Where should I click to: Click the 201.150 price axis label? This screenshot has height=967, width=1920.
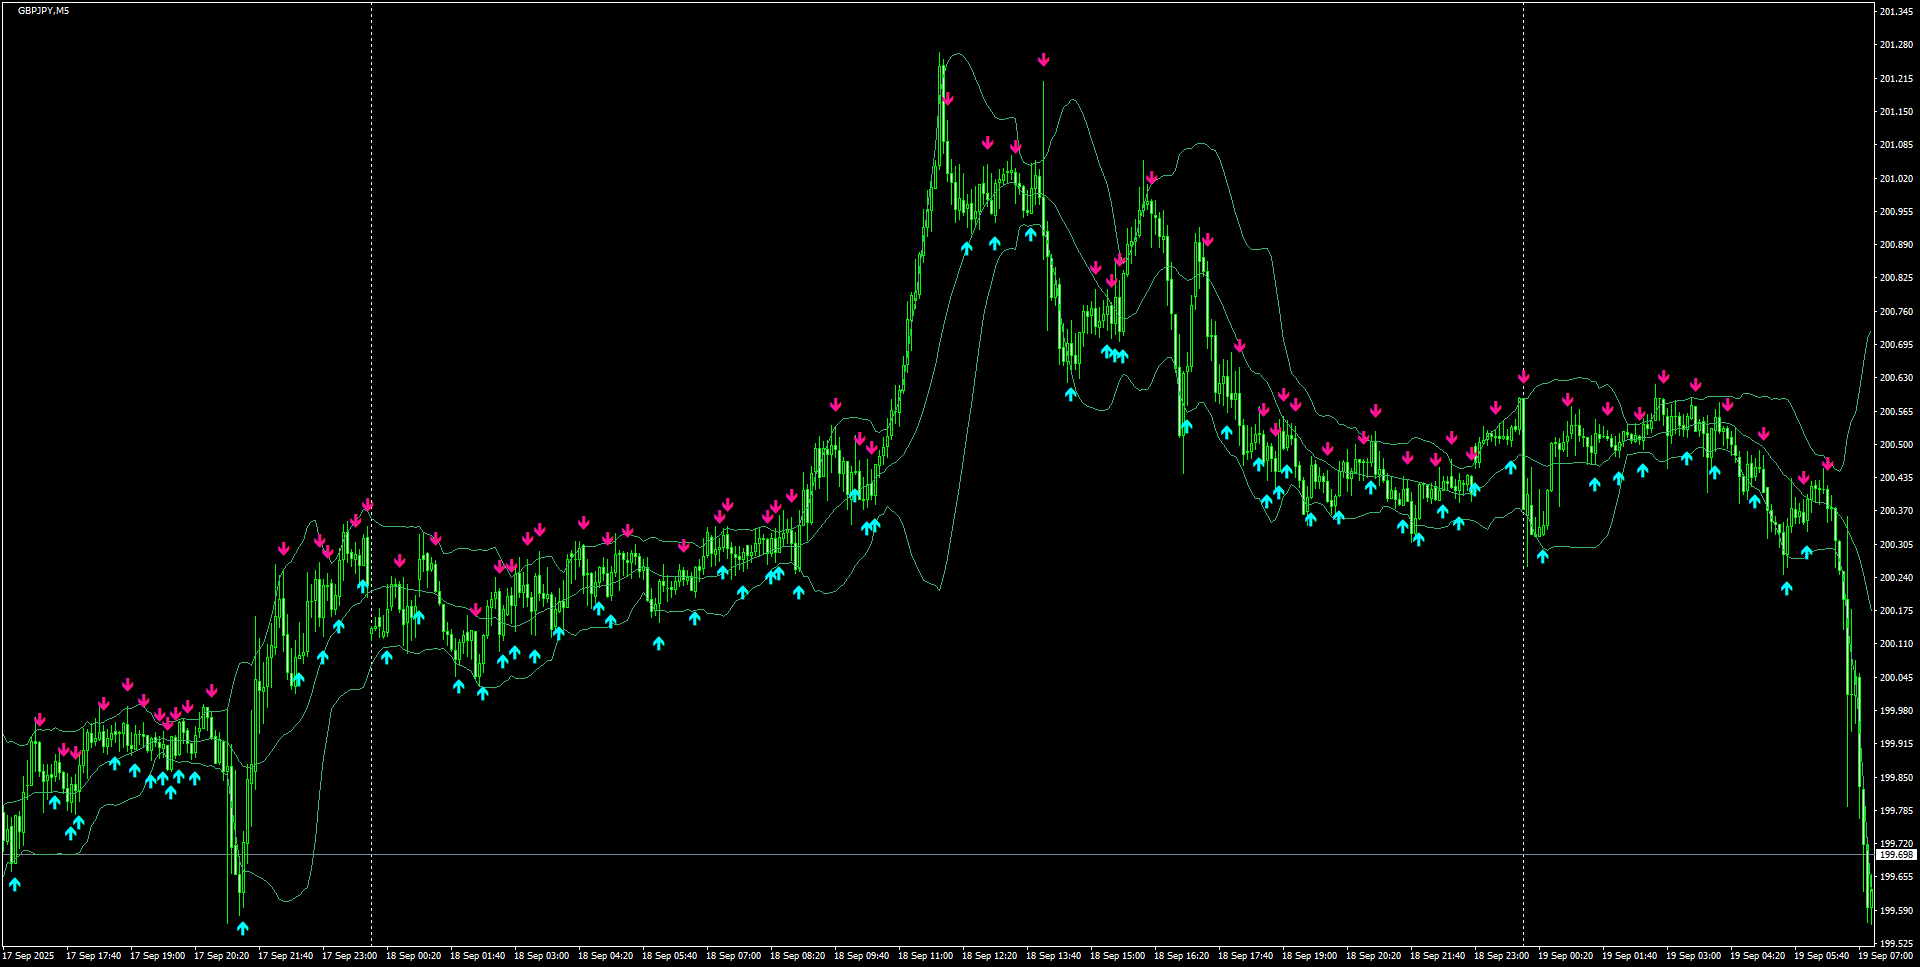pyautogui.click(x=1896, y=112)
